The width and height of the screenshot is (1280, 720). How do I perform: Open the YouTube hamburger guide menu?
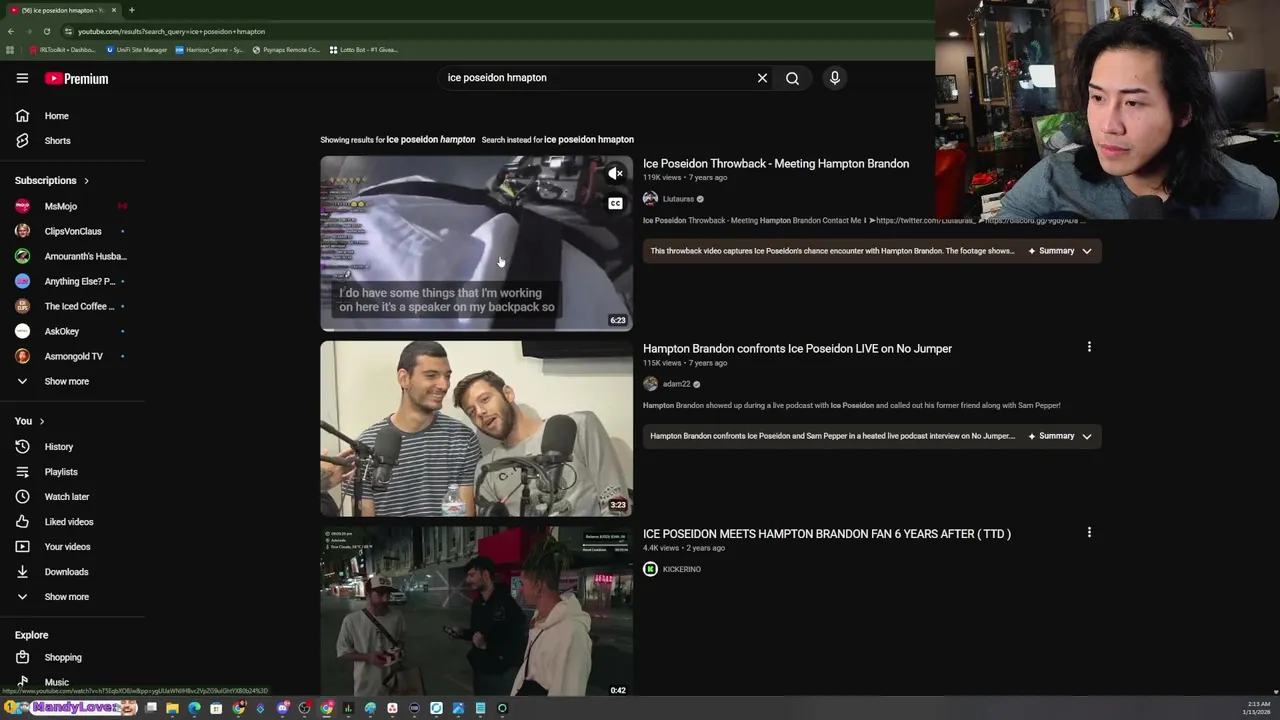[x=22, y=78]
